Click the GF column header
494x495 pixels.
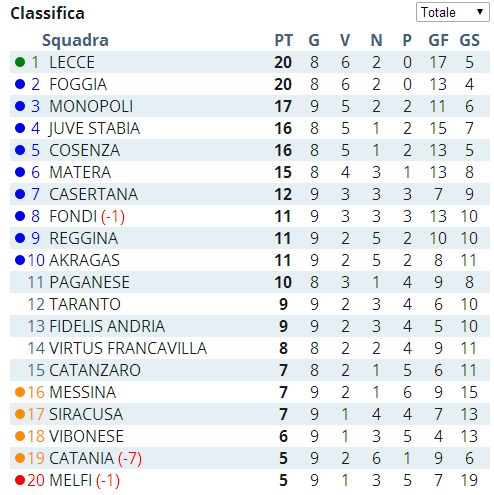pyautogui.click(x=438, y=40)
